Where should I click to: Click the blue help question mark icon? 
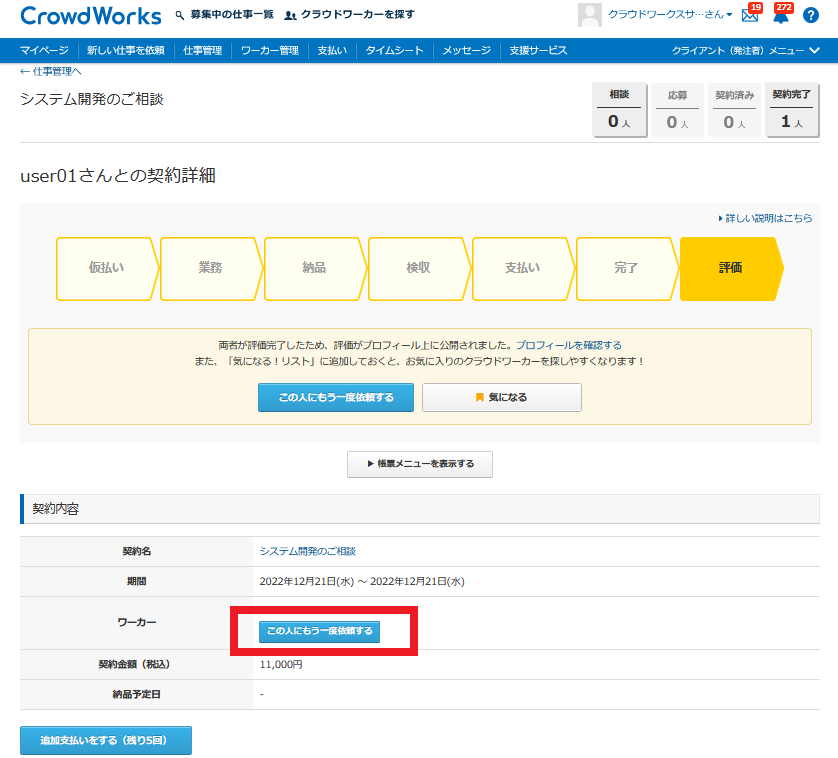[x=810, y=16]
